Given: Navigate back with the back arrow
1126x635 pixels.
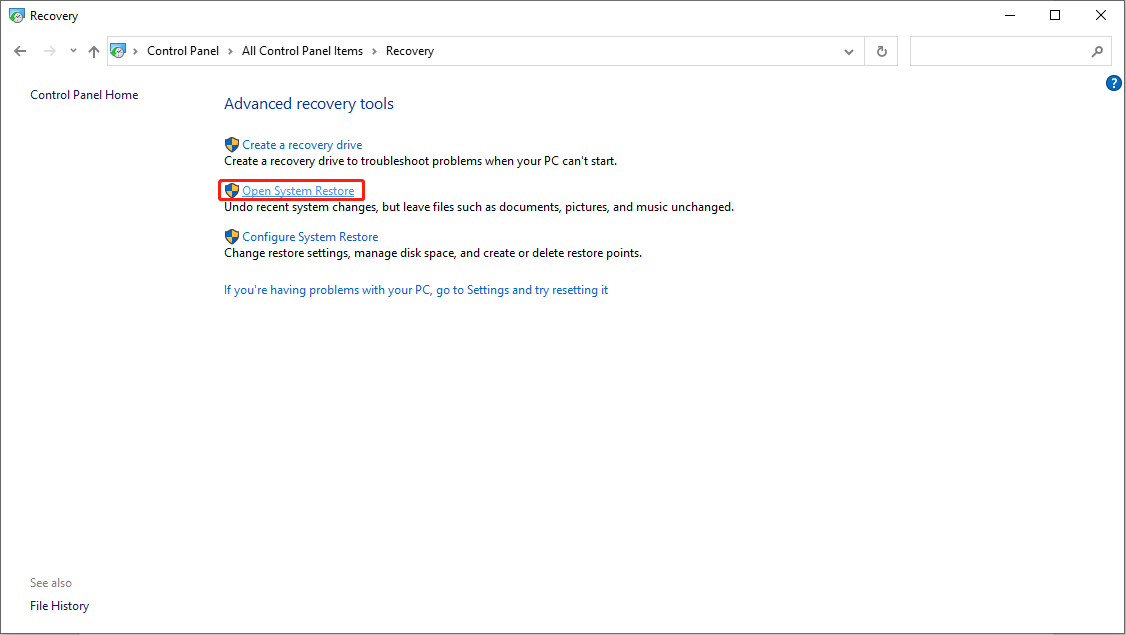Looking at the screenshot, I should click(x=20, y=50).
